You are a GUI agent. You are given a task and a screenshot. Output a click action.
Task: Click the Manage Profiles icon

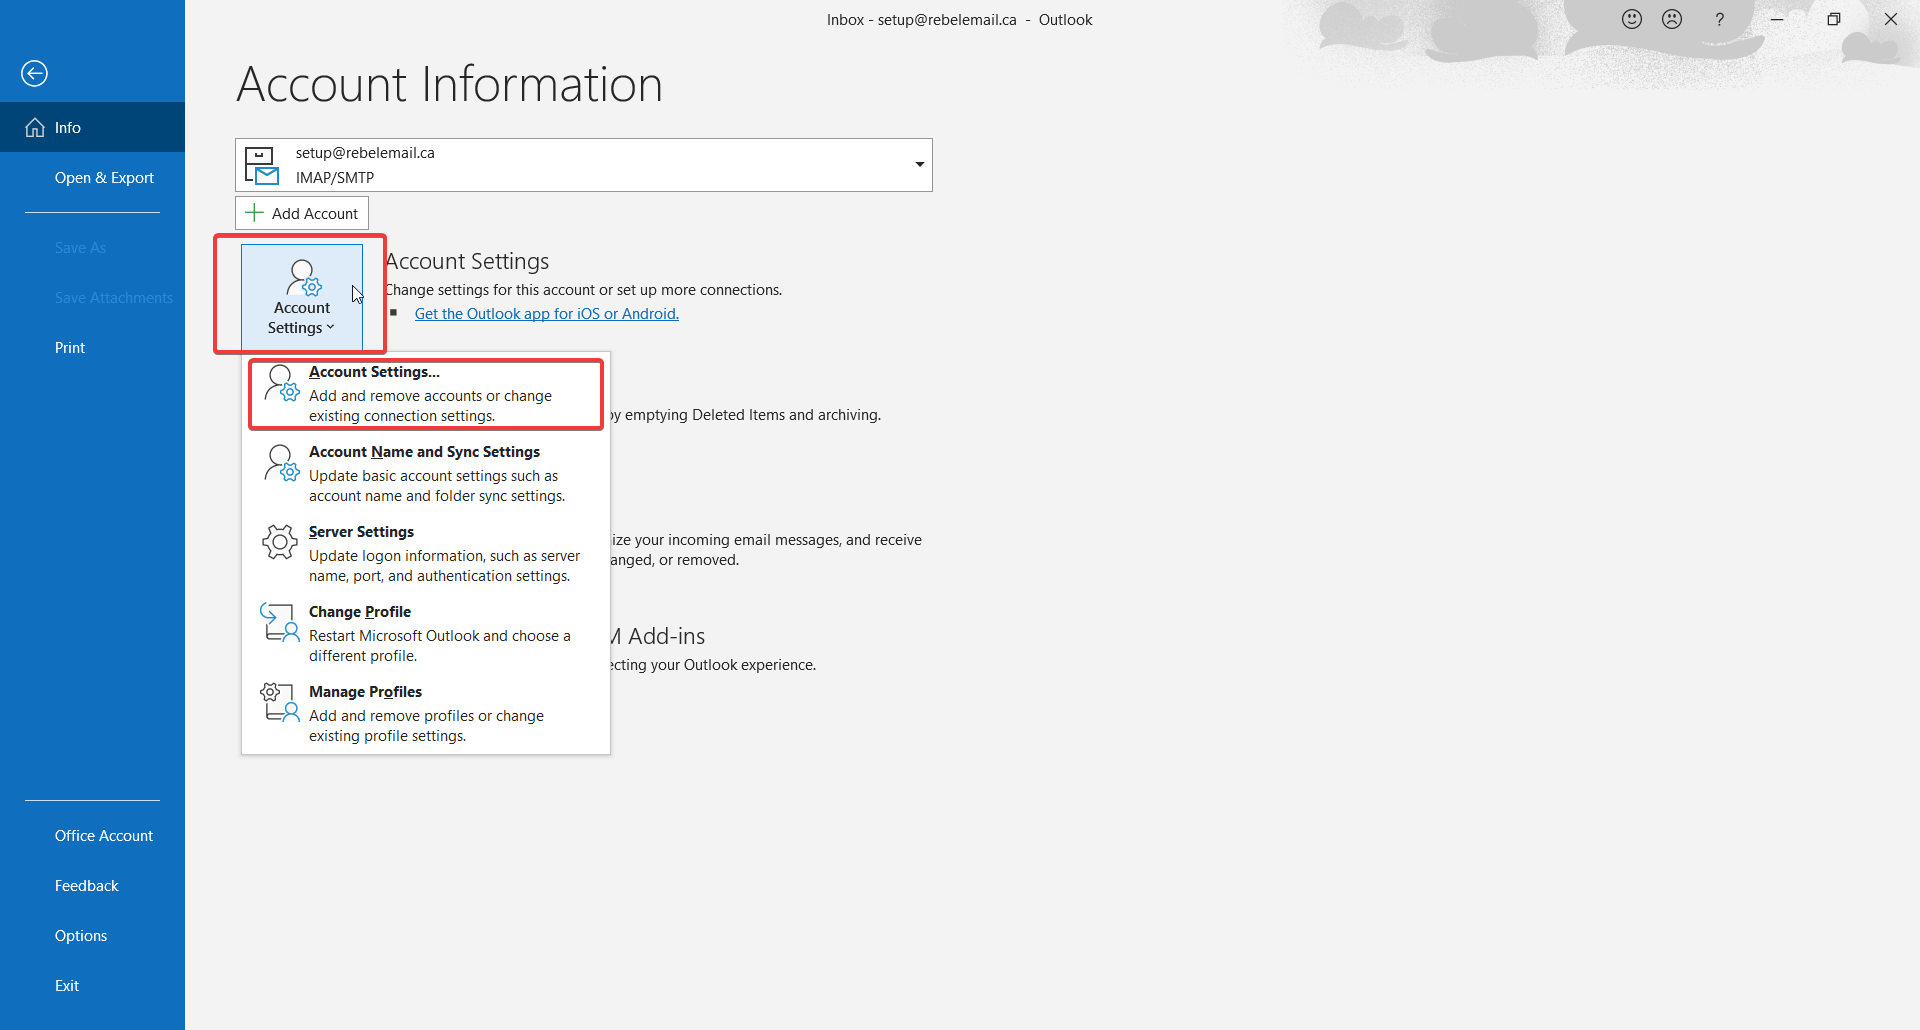280,702
